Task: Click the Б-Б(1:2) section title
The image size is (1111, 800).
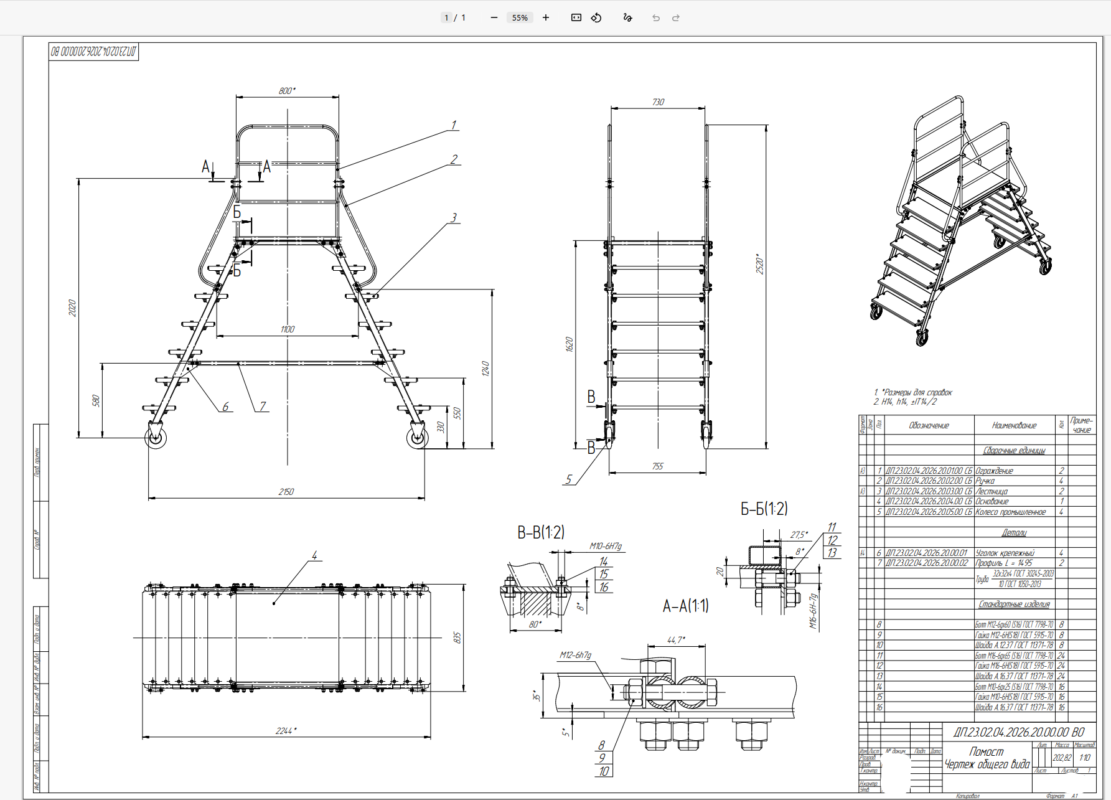Action: [764, 509]
